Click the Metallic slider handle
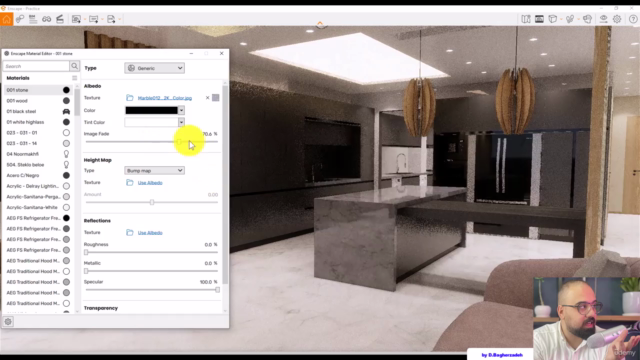 [x=86, y=271]
